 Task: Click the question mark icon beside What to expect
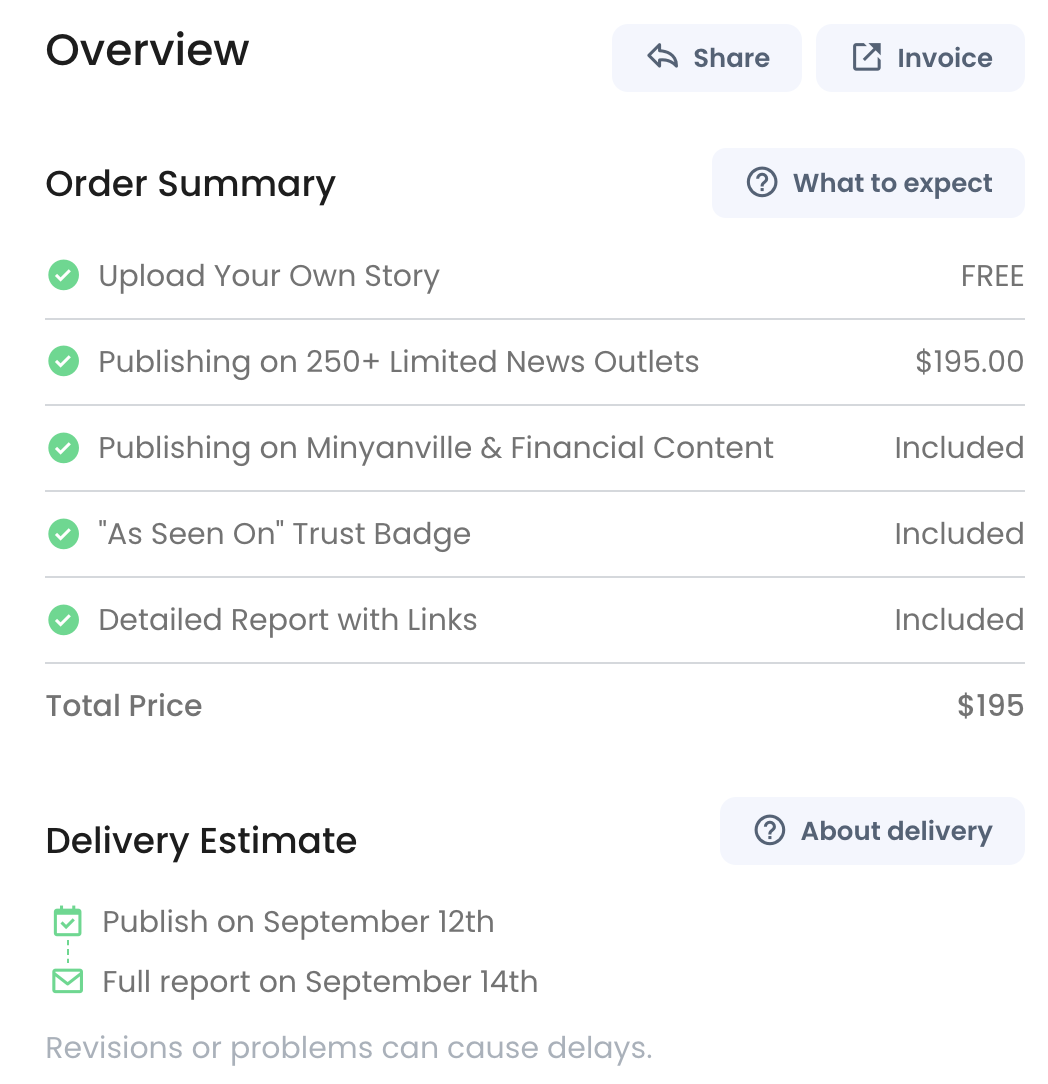(x=762, y=183)
